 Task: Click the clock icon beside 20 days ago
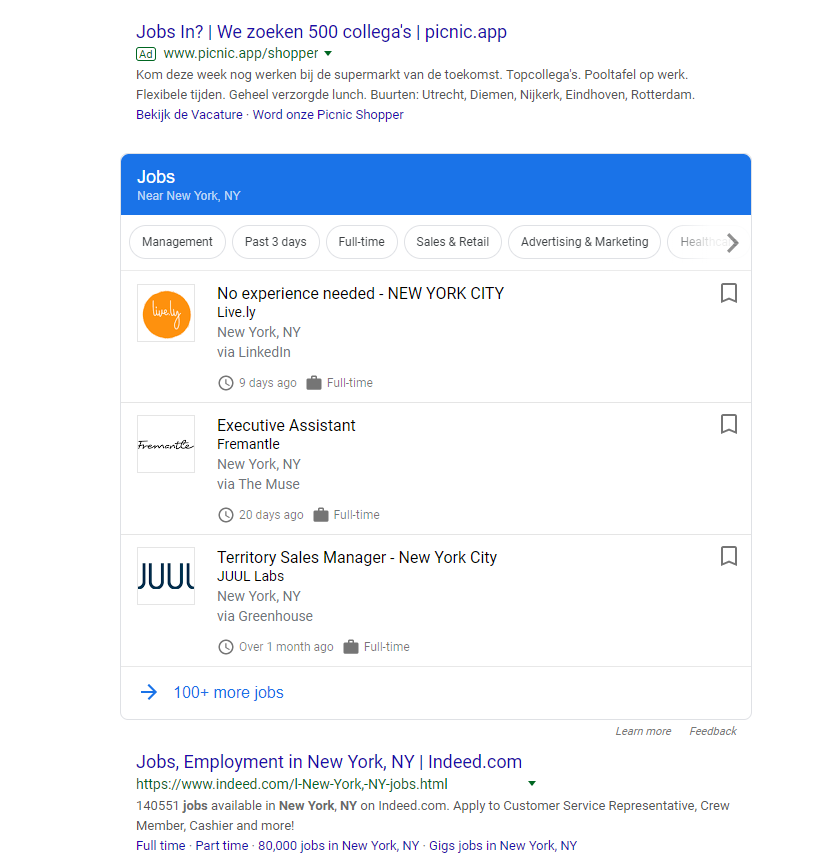(x=226, y=515)
